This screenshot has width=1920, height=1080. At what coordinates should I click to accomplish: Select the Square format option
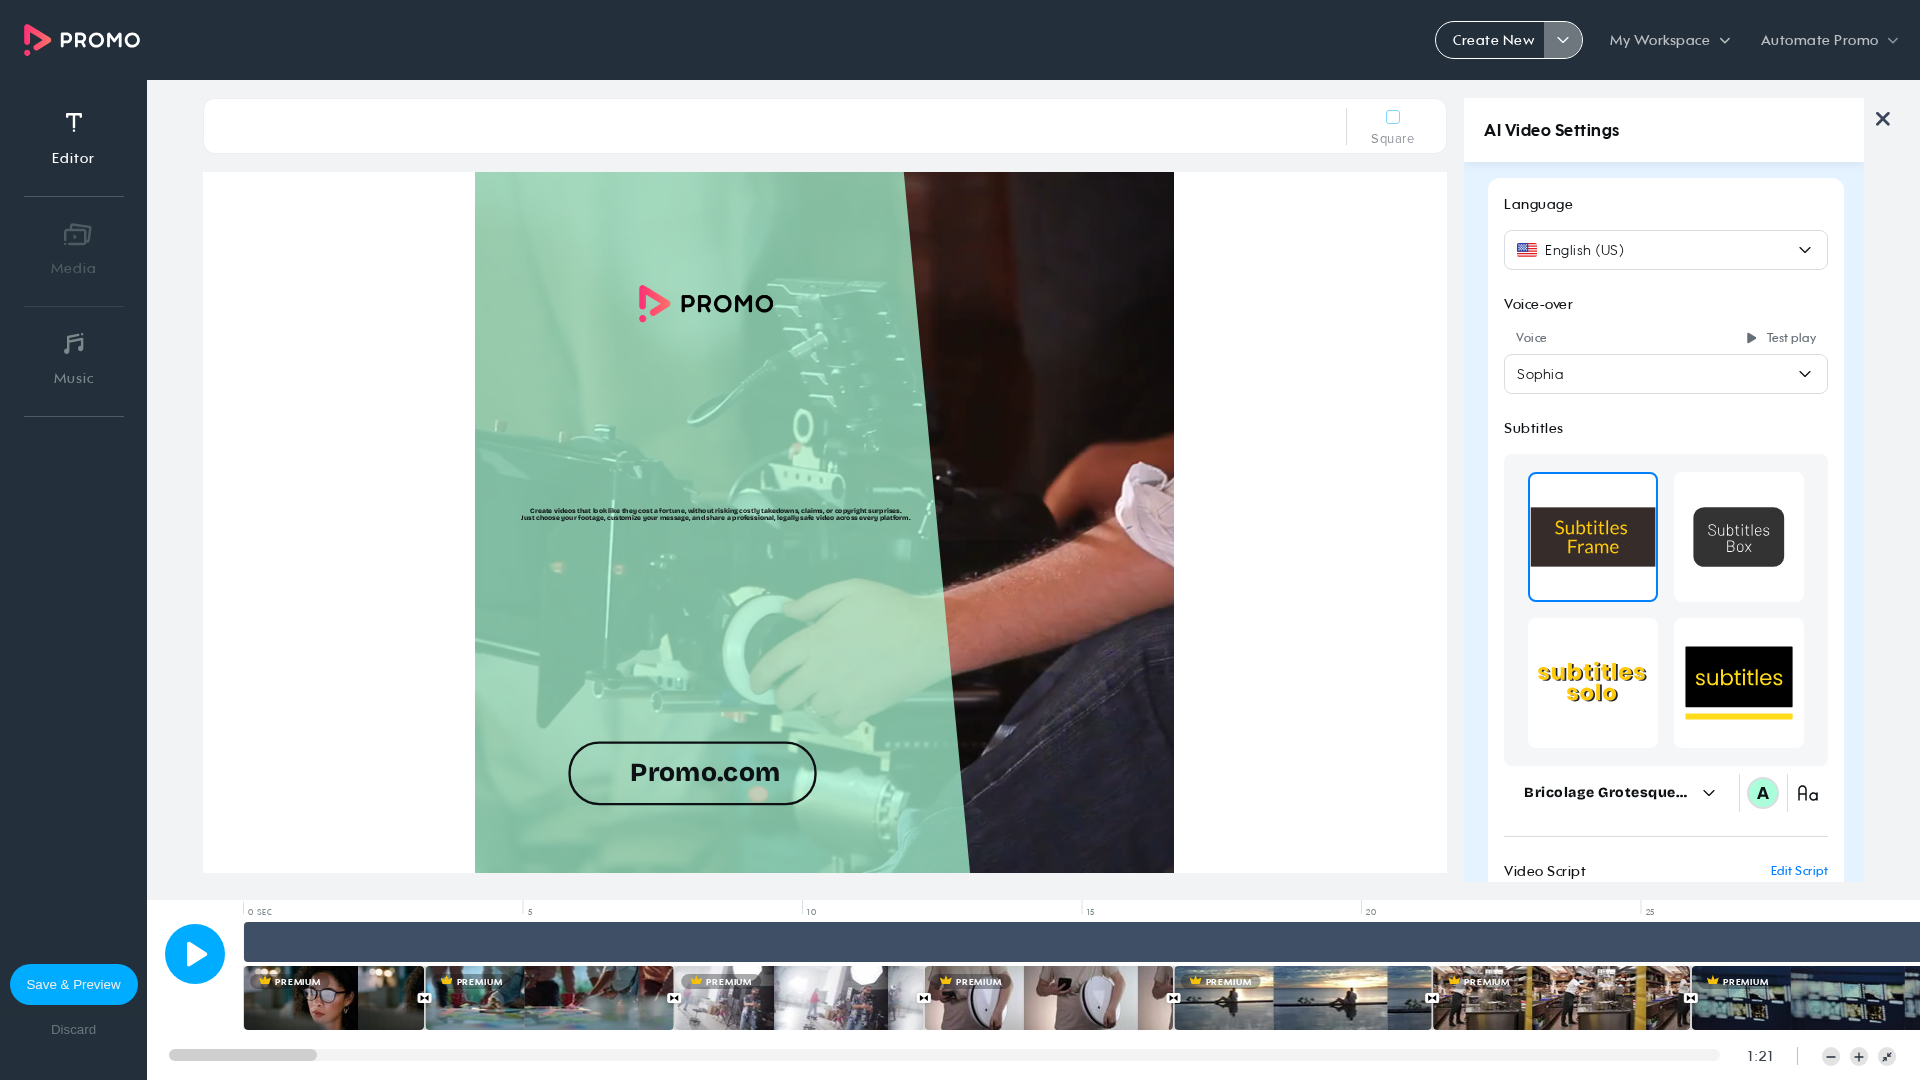(x=1392, y=127)
